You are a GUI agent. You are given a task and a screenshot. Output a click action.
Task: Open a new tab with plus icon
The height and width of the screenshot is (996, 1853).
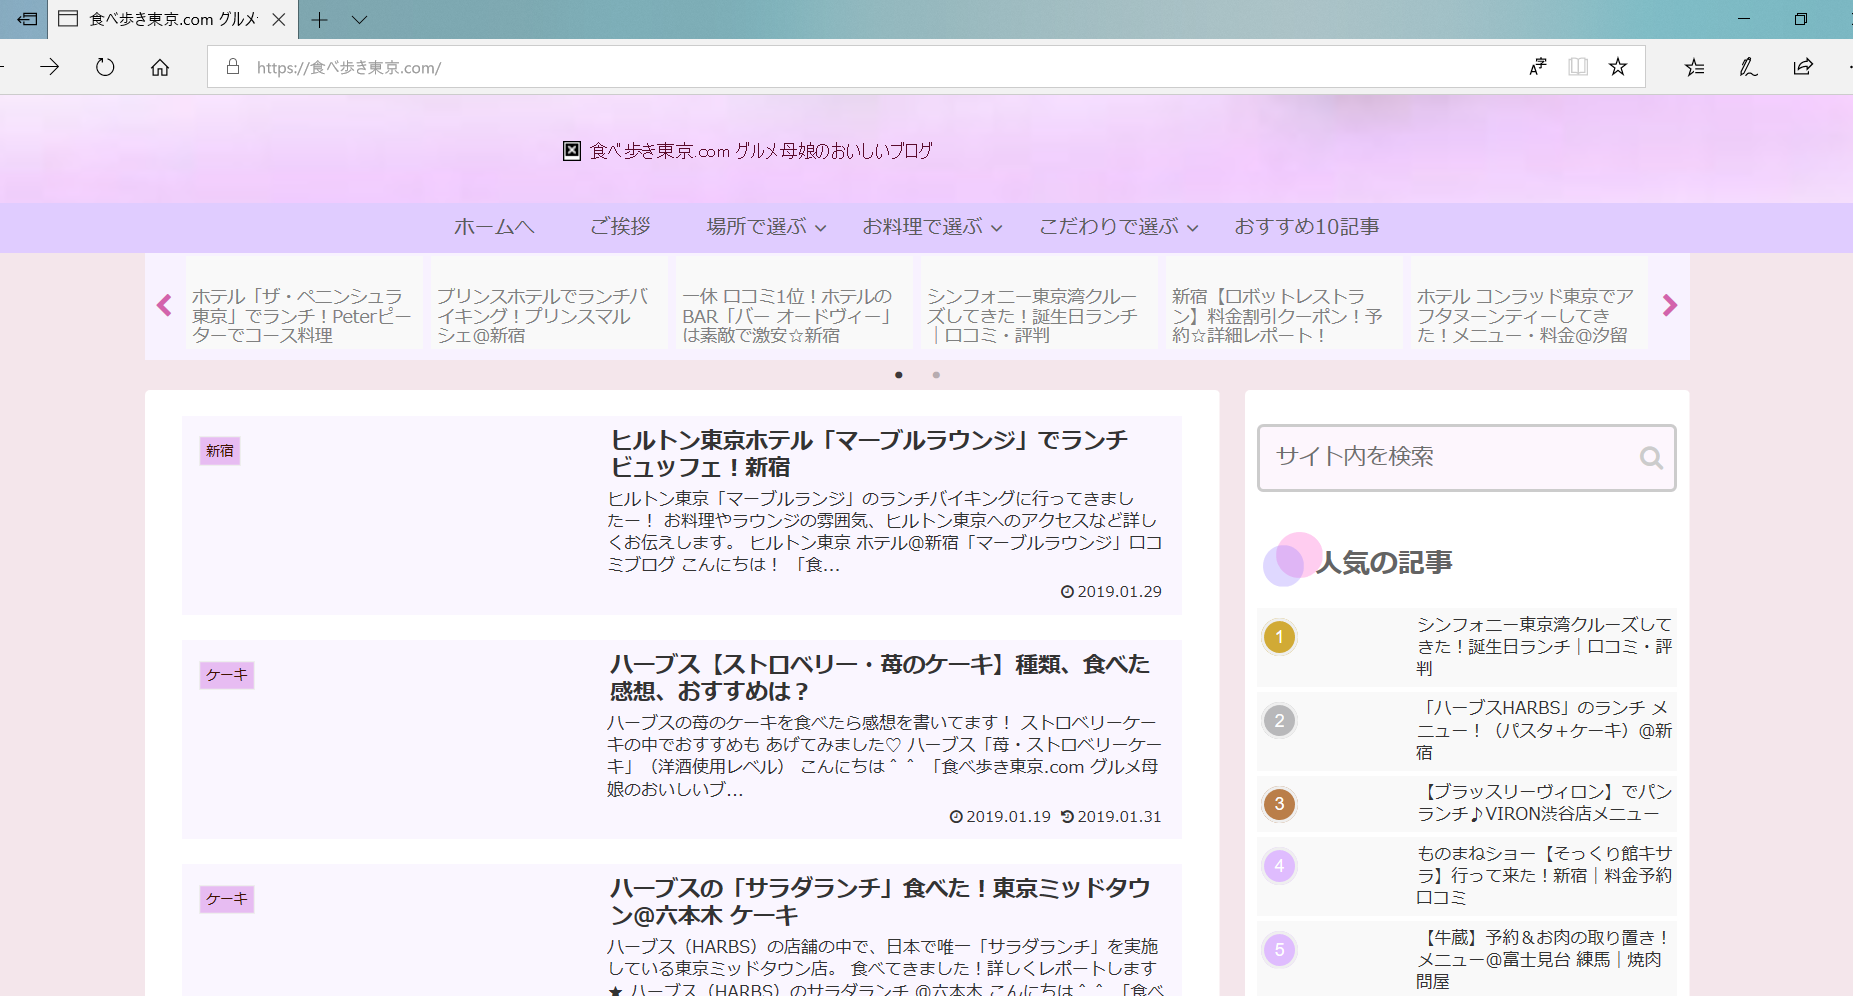click(319, 19)
